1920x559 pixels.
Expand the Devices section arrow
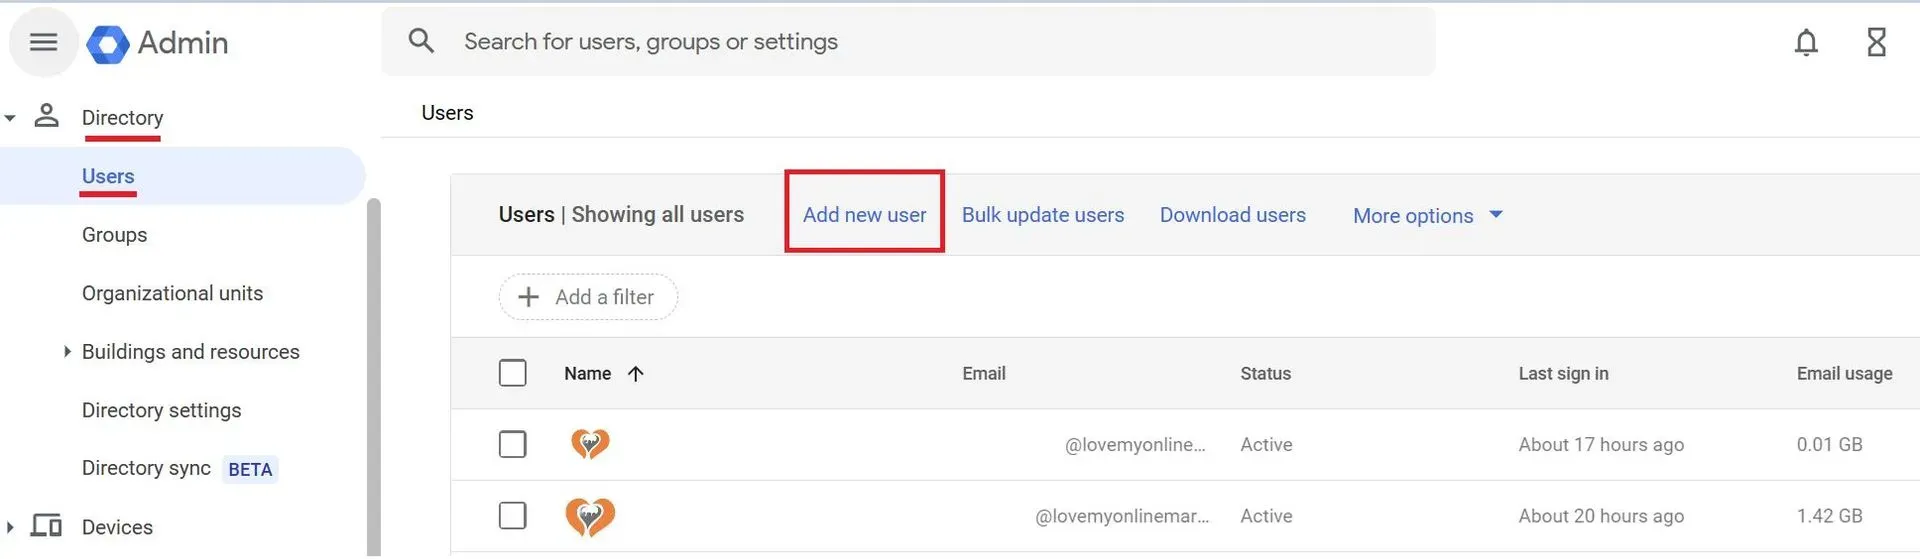click(10, 527)
